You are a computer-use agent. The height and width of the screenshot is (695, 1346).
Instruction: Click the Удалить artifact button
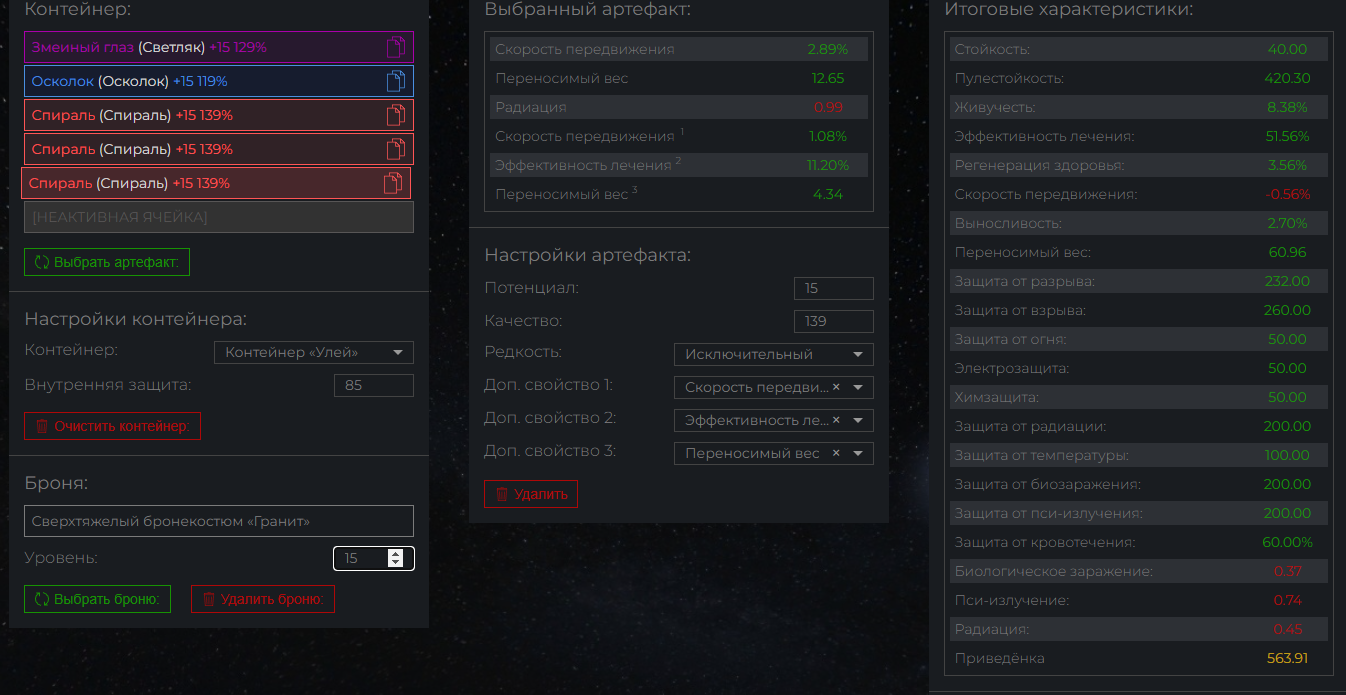pyautogui.click(x=531, y=494)
